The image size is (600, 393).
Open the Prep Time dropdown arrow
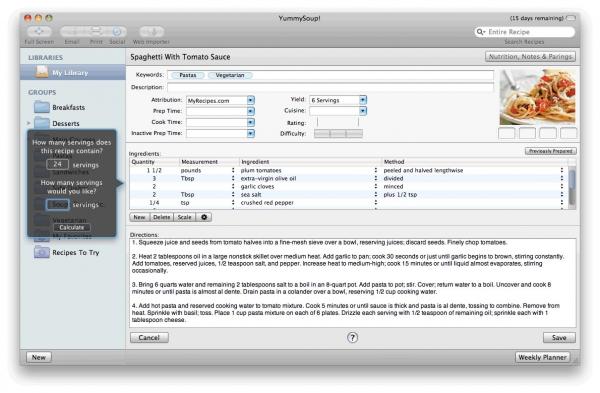click(x=251, y=111)
